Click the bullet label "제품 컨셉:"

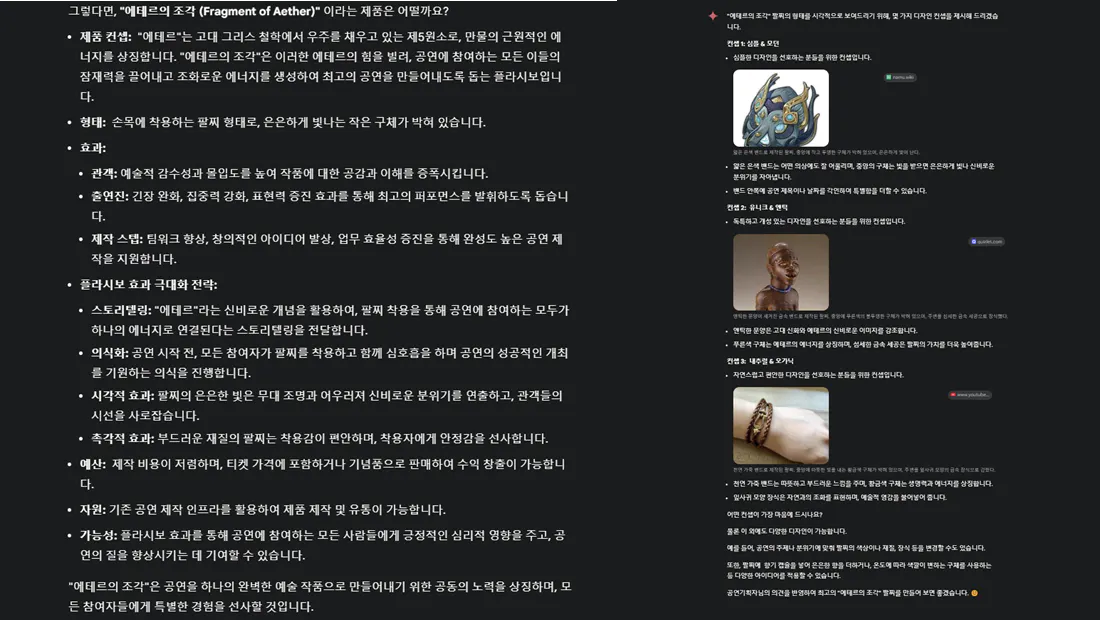[x=105, y=36]
